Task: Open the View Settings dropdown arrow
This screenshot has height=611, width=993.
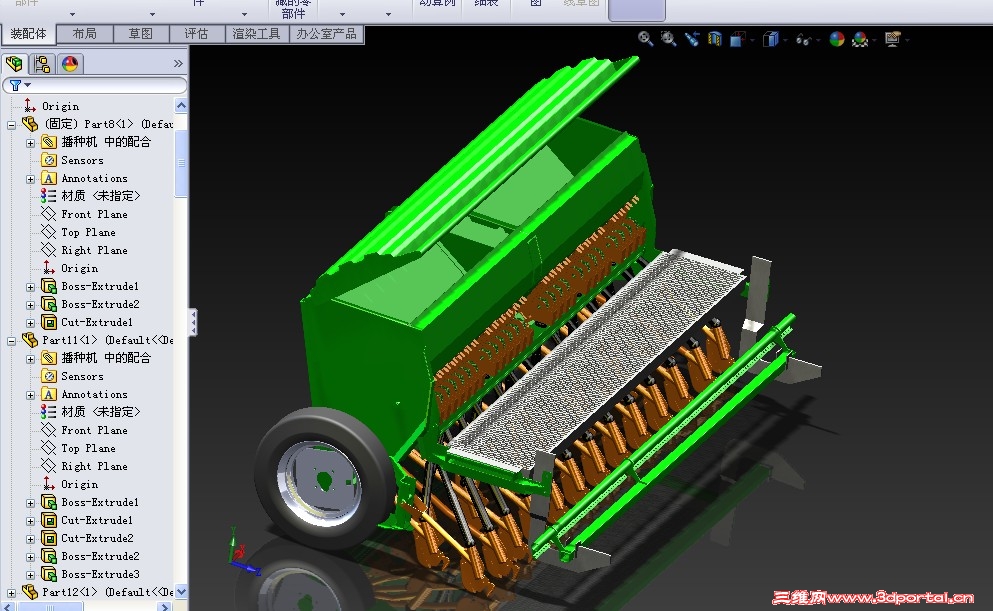Action: click(x=907, y=41)
